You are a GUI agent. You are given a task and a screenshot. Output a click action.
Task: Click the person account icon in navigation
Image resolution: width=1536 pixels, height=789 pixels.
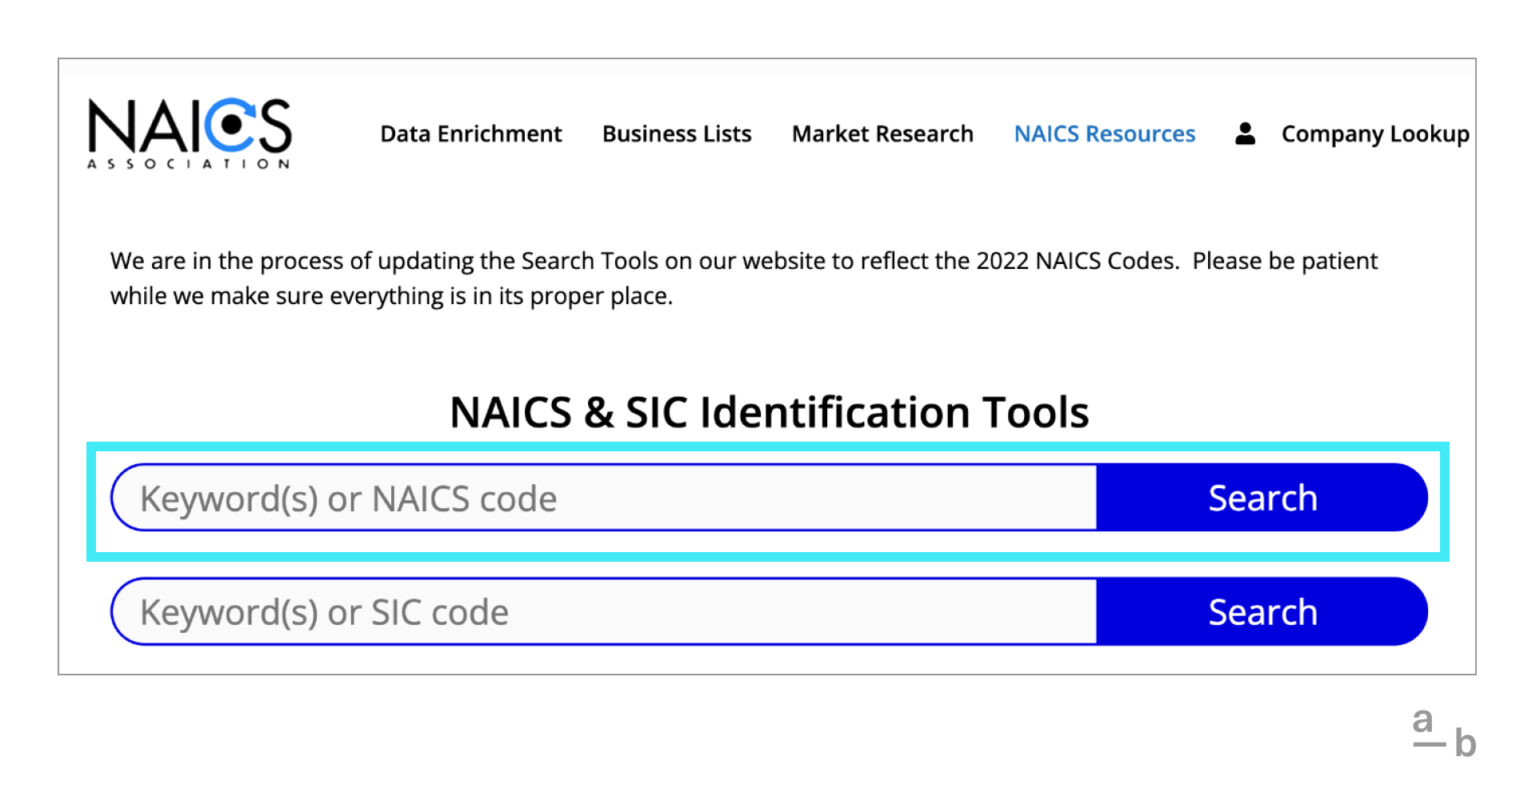(1244, 133)
